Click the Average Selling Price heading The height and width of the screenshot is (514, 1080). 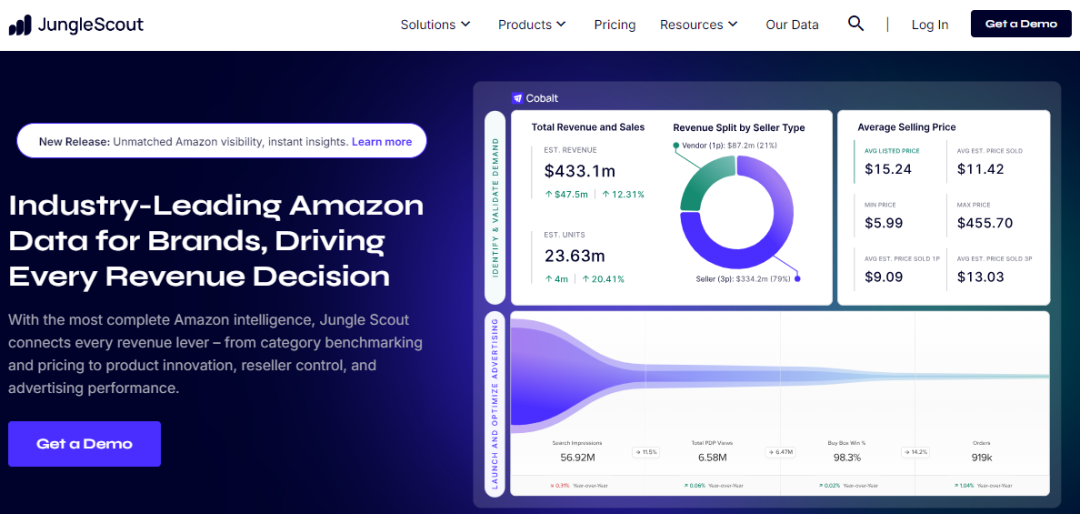[x=906, y=127]
